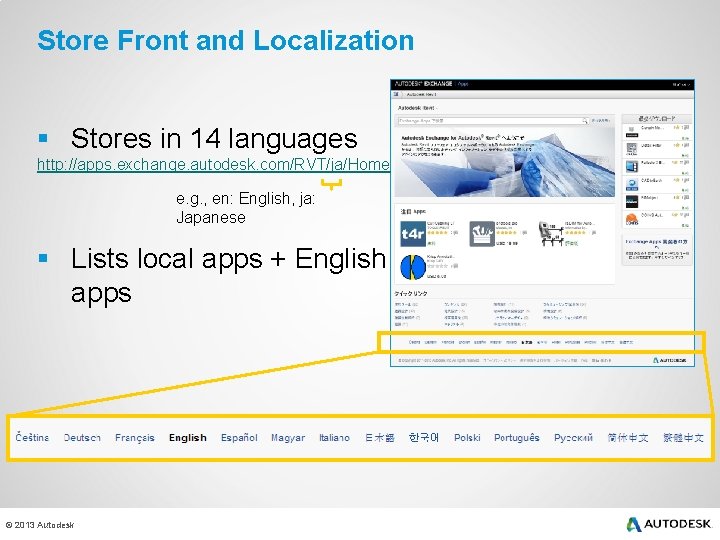Click the blue and yellow circle app icon
720x540 pixels.
(413, 267)
